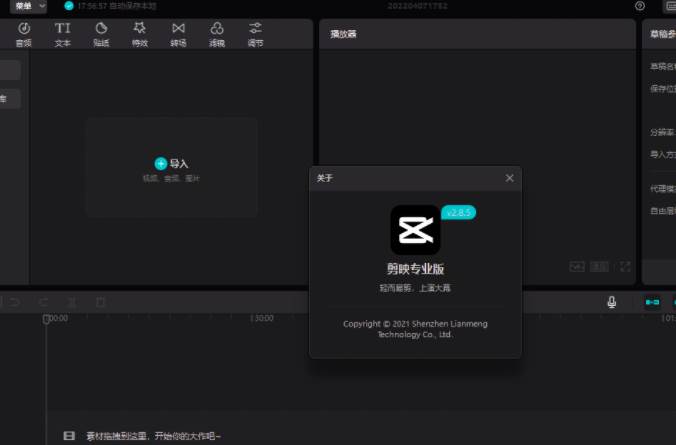Screen dimensions: 676x445
Task: Click the split clip icon in the timeline toolbar
Action: pyautogui.click(x=72, y=302)
